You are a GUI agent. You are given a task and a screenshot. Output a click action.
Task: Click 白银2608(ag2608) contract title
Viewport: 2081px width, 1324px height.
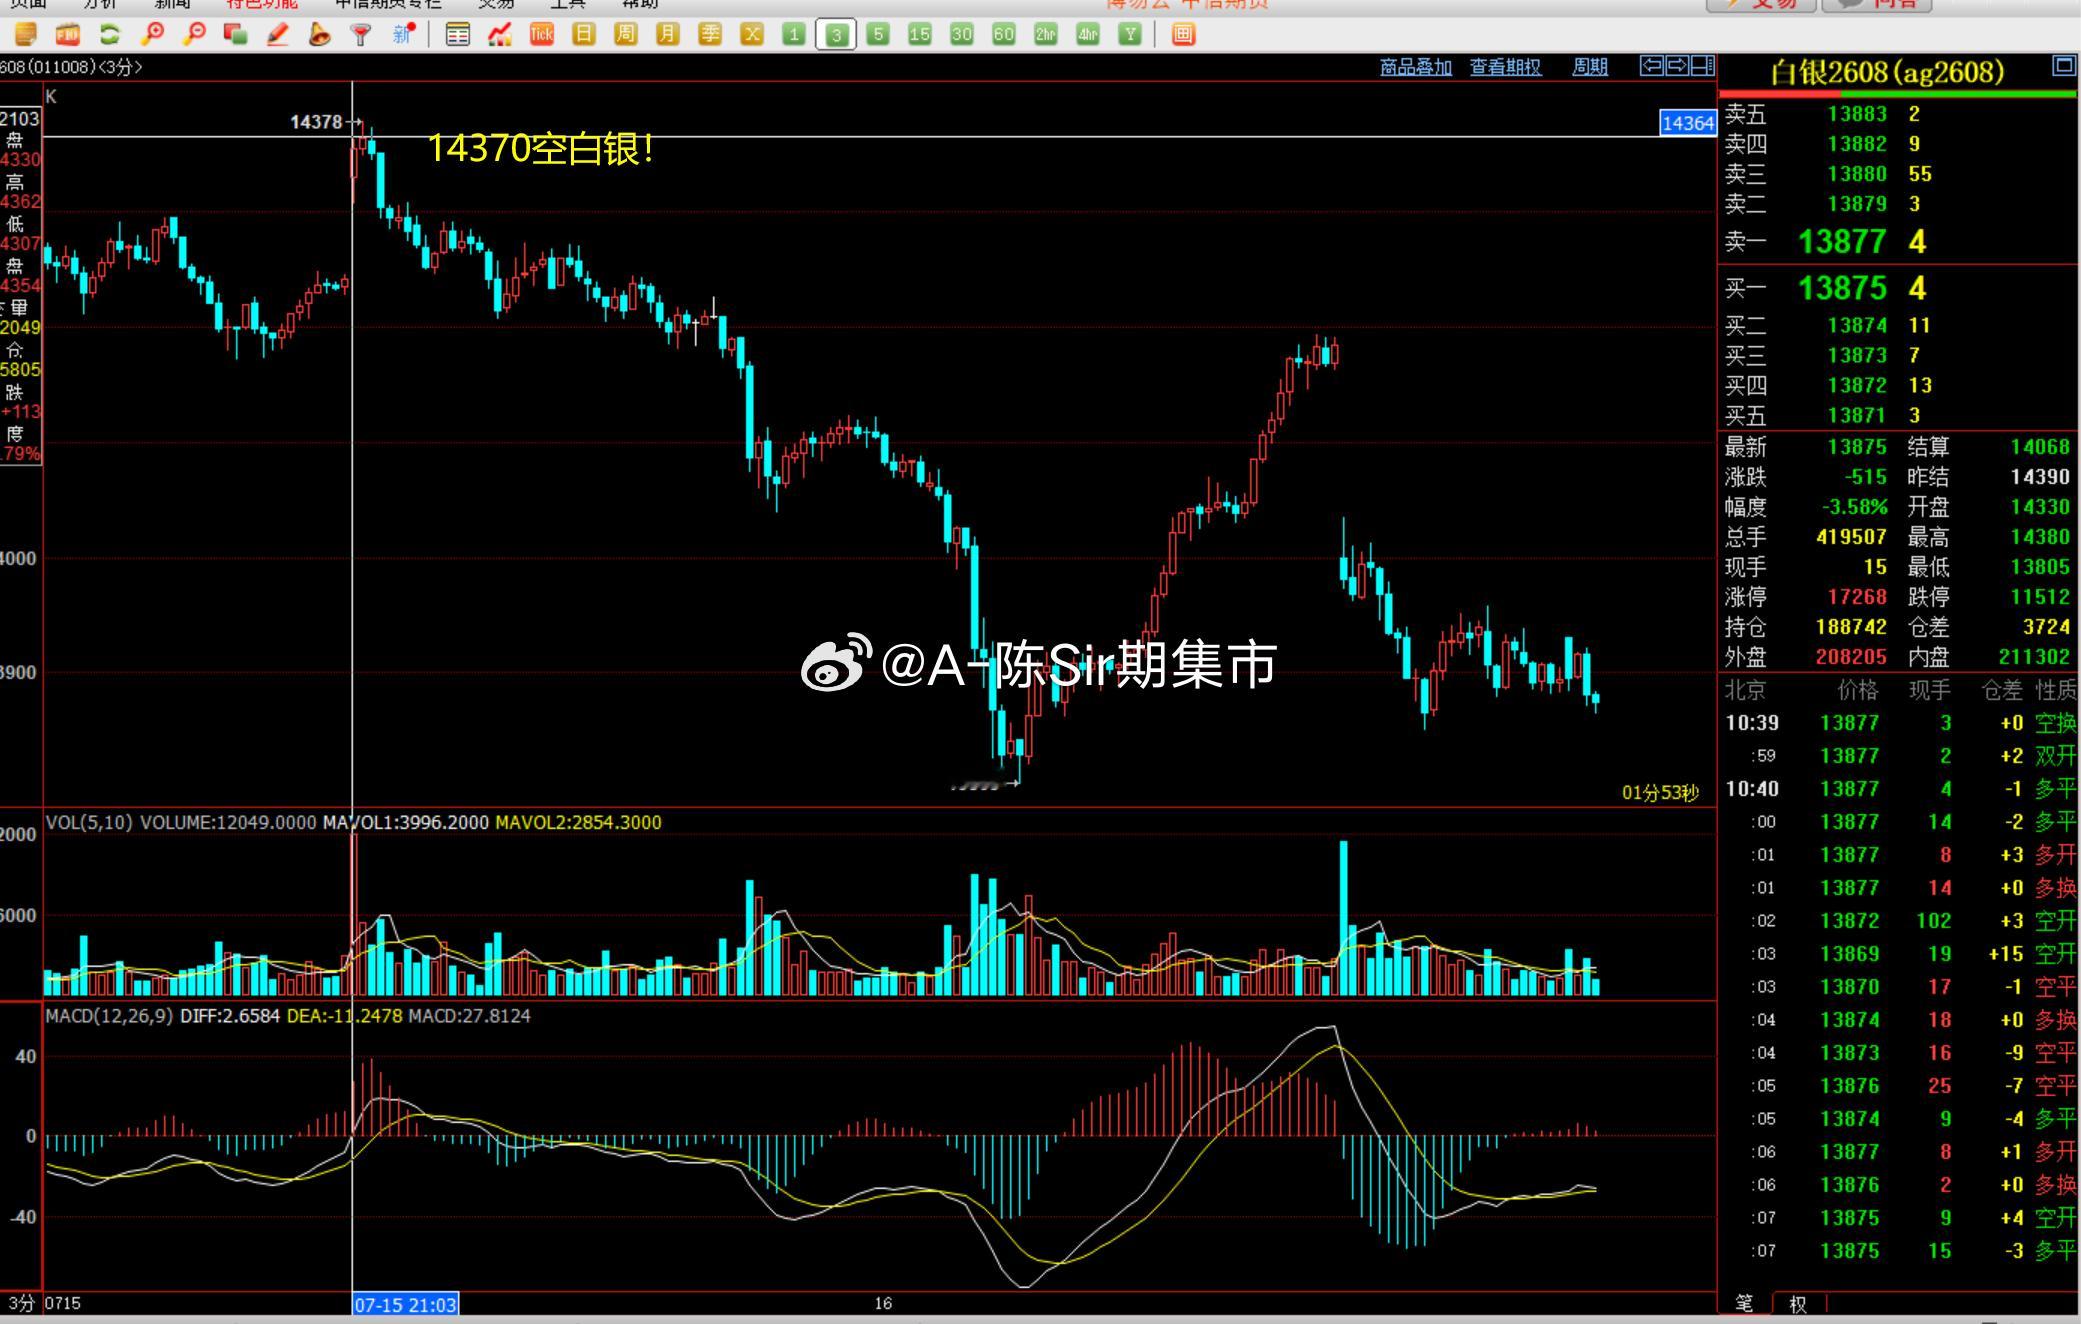pos(1887,72)
